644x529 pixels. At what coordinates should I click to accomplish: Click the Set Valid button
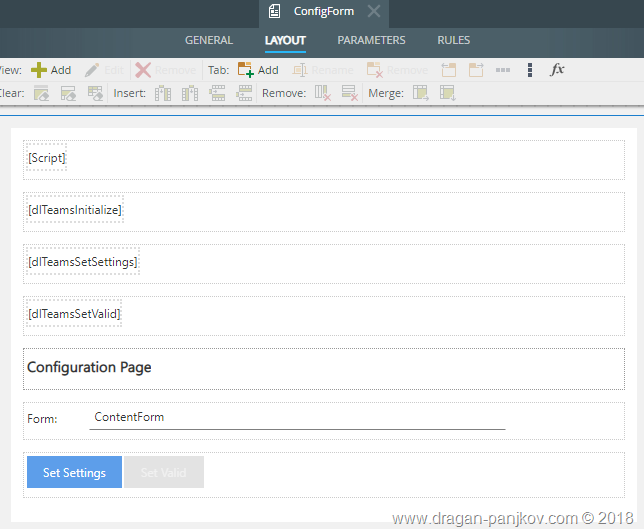(x=163, y=473)
